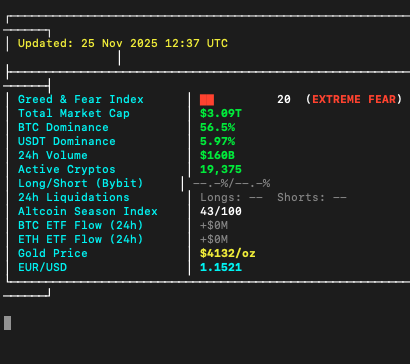Select the ETH ETF flow +$0M value

(214, 240)
